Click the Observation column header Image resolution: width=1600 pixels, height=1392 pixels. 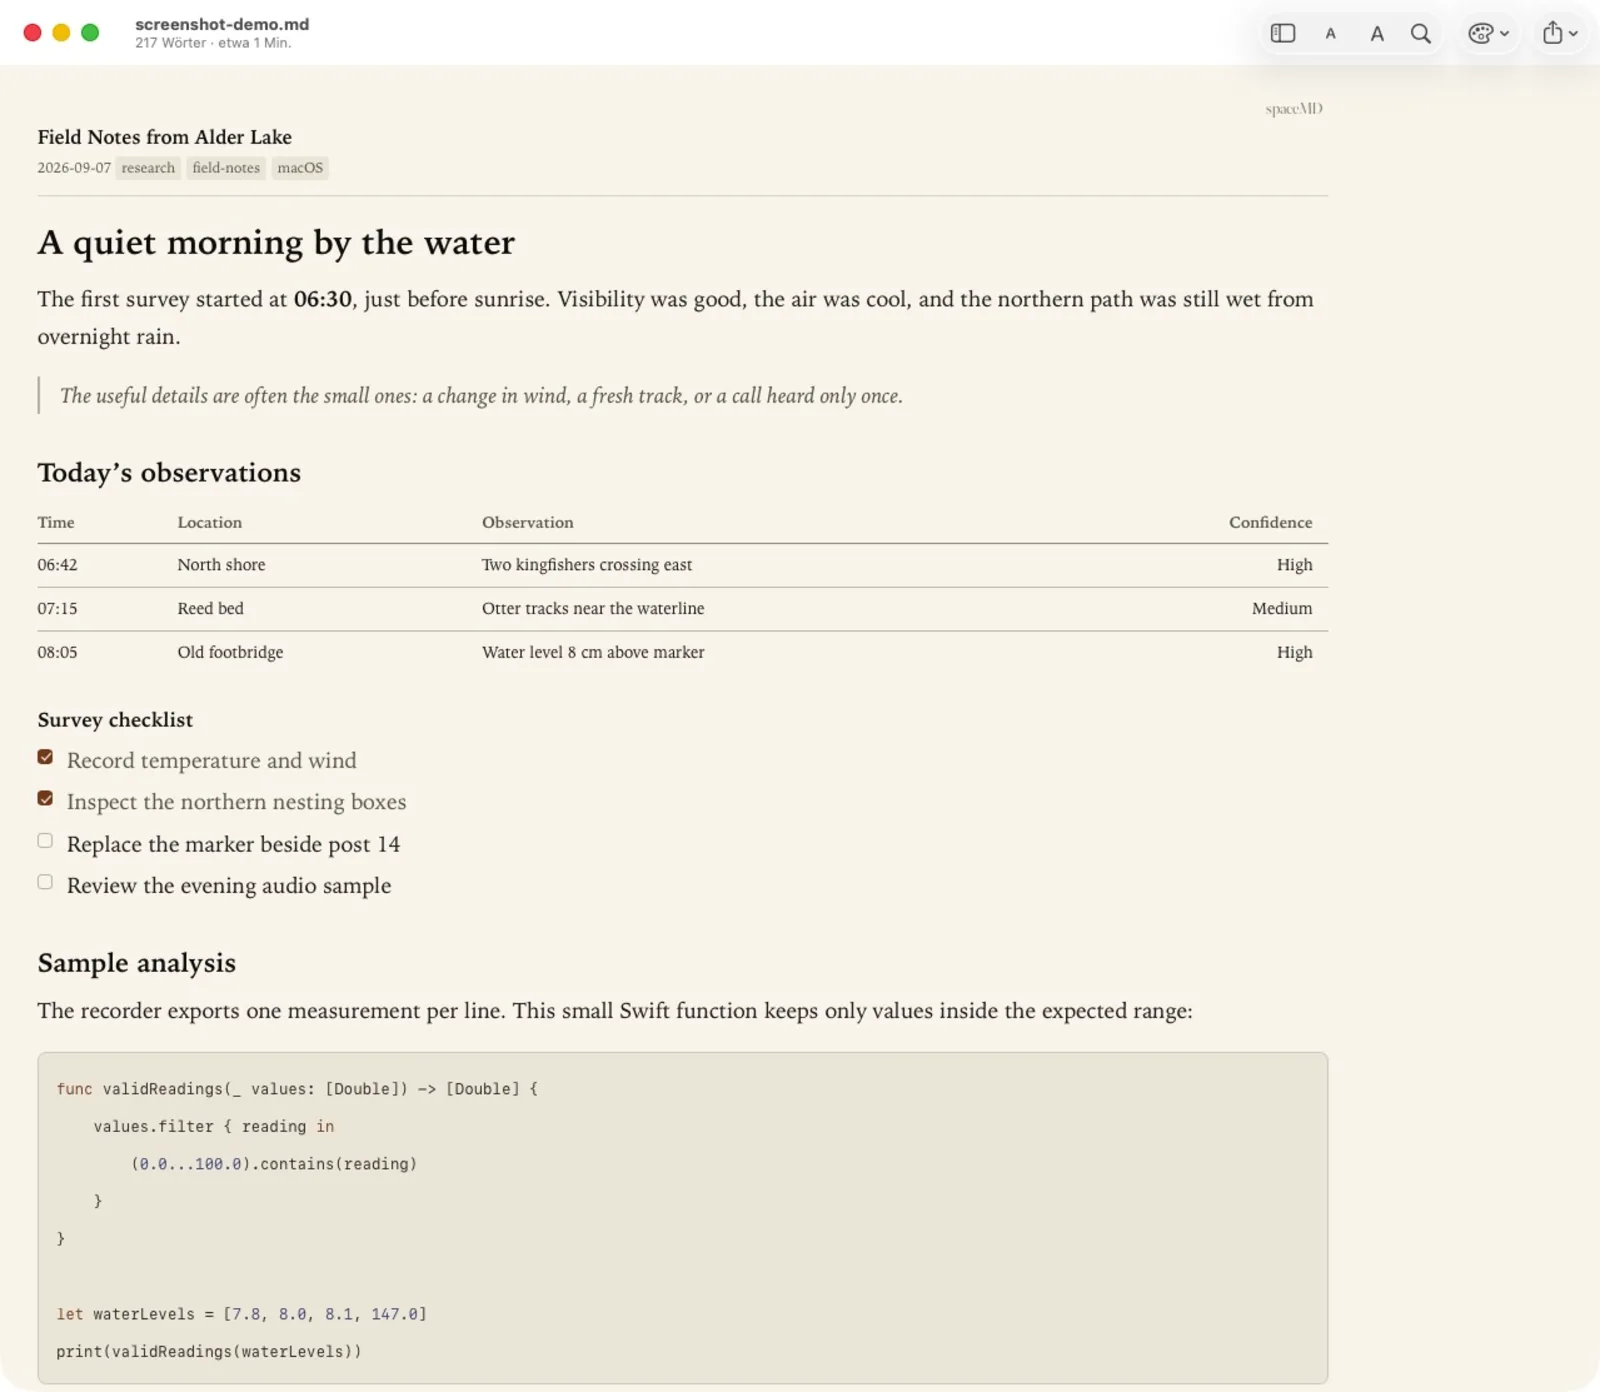coord(528,522)
